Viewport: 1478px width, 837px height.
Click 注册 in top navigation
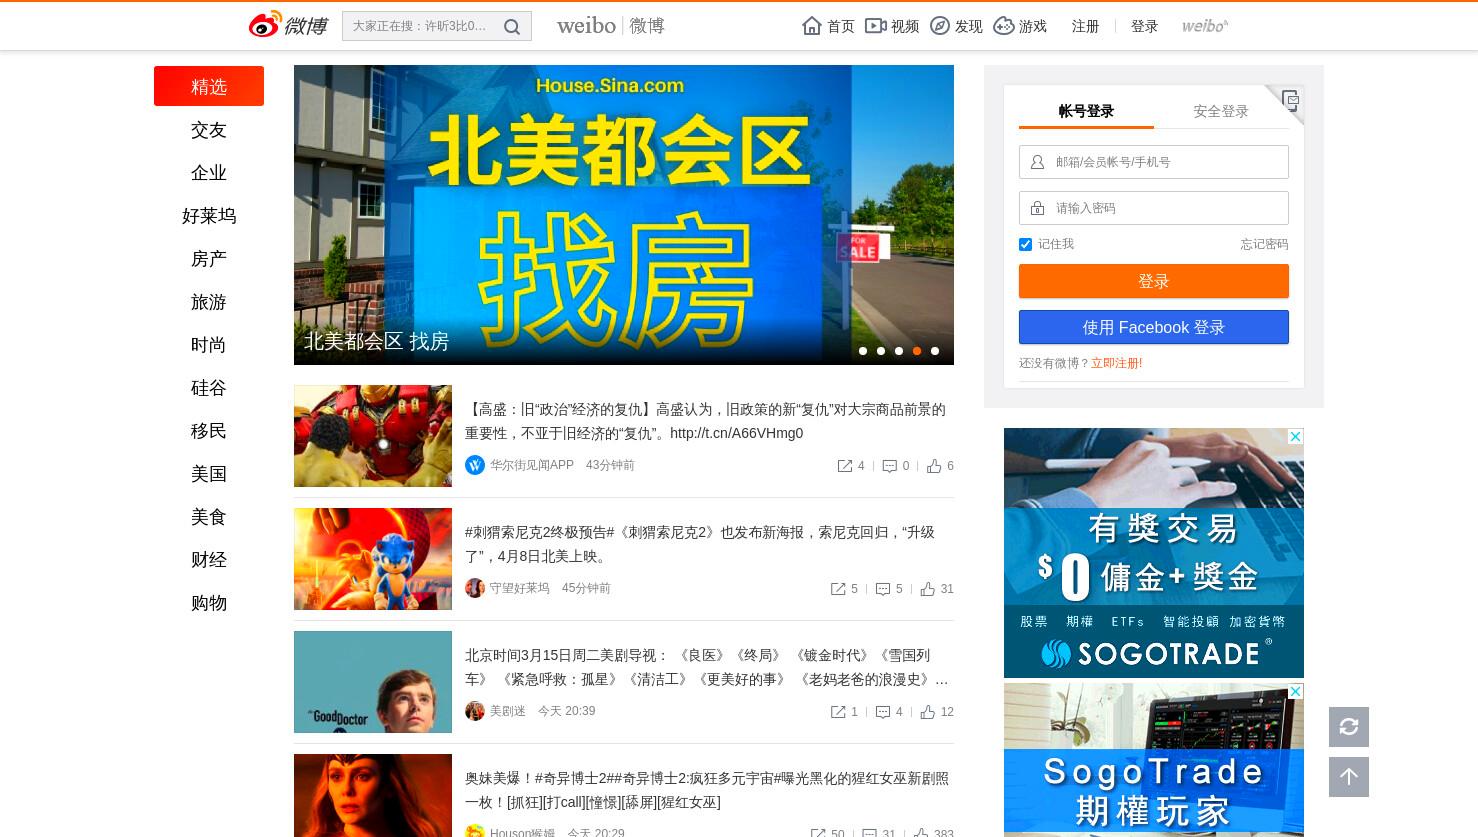coord(1085,26)
